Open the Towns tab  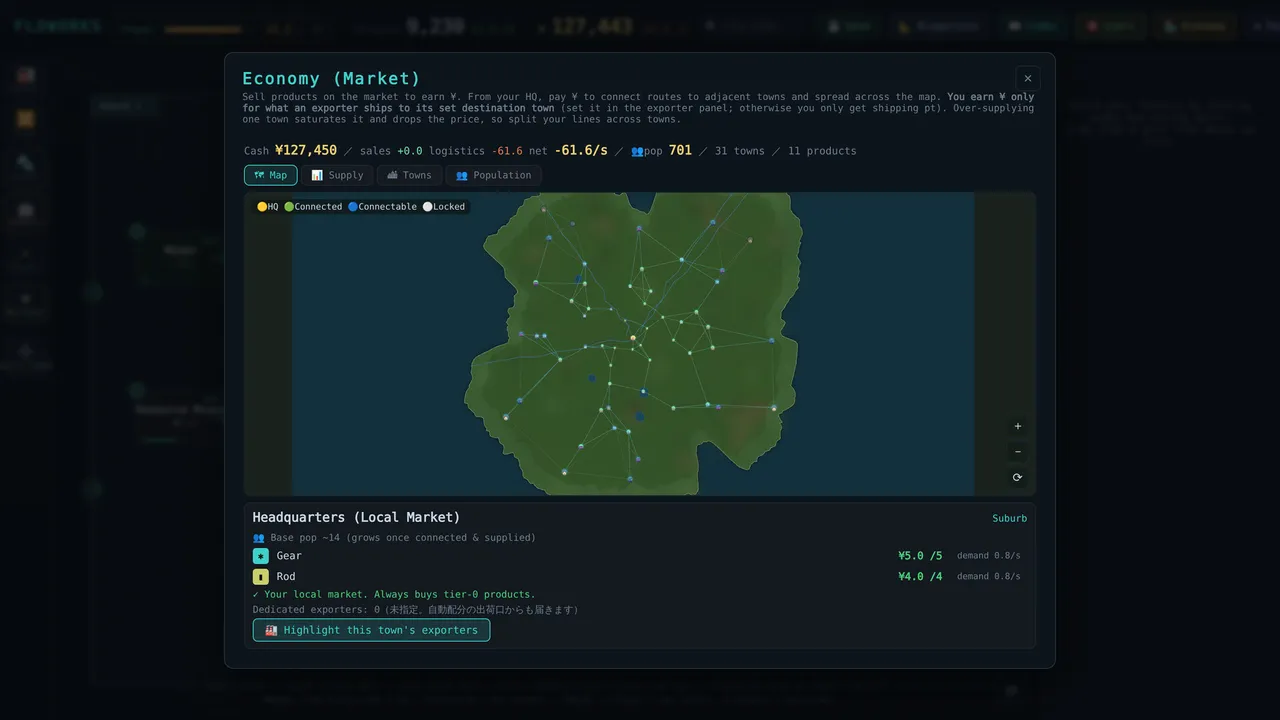point(409,175)
